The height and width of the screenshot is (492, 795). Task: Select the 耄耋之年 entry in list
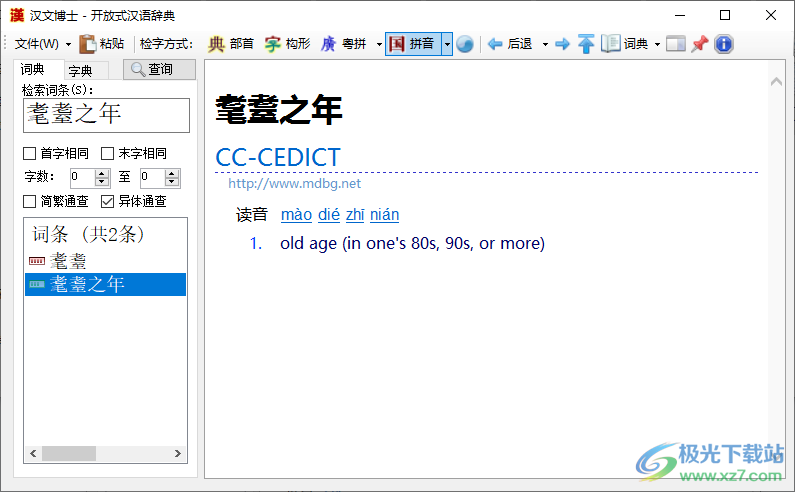click(x=105, y=284)
